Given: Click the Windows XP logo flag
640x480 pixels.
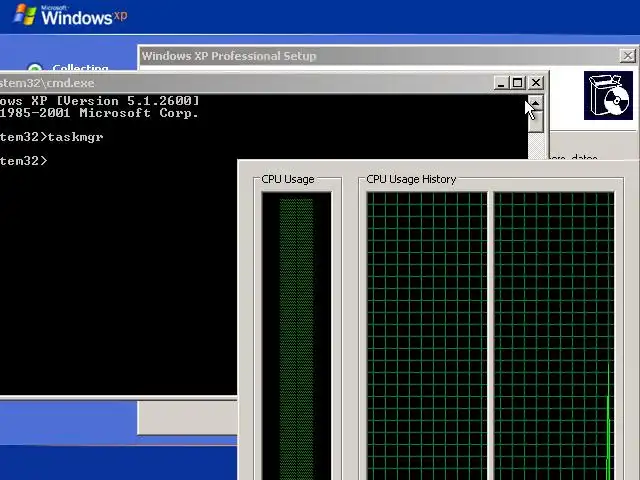Looking at the screenshot, I should 24,15.
